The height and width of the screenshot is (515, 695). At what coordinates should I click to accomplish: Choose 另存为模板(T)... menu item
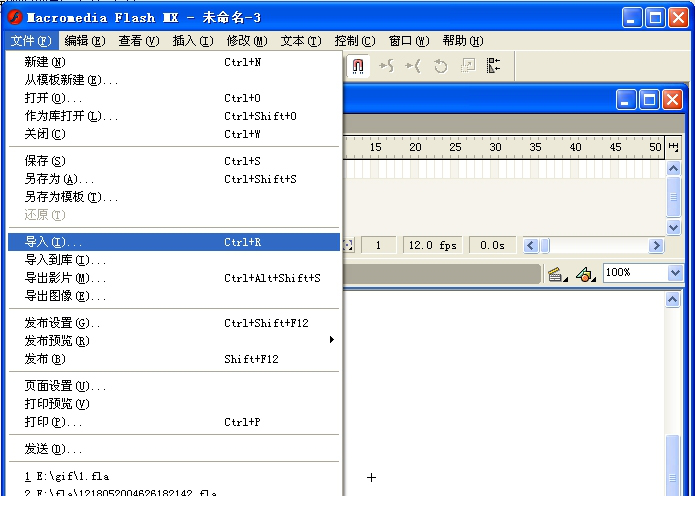[x=174, y=197]
